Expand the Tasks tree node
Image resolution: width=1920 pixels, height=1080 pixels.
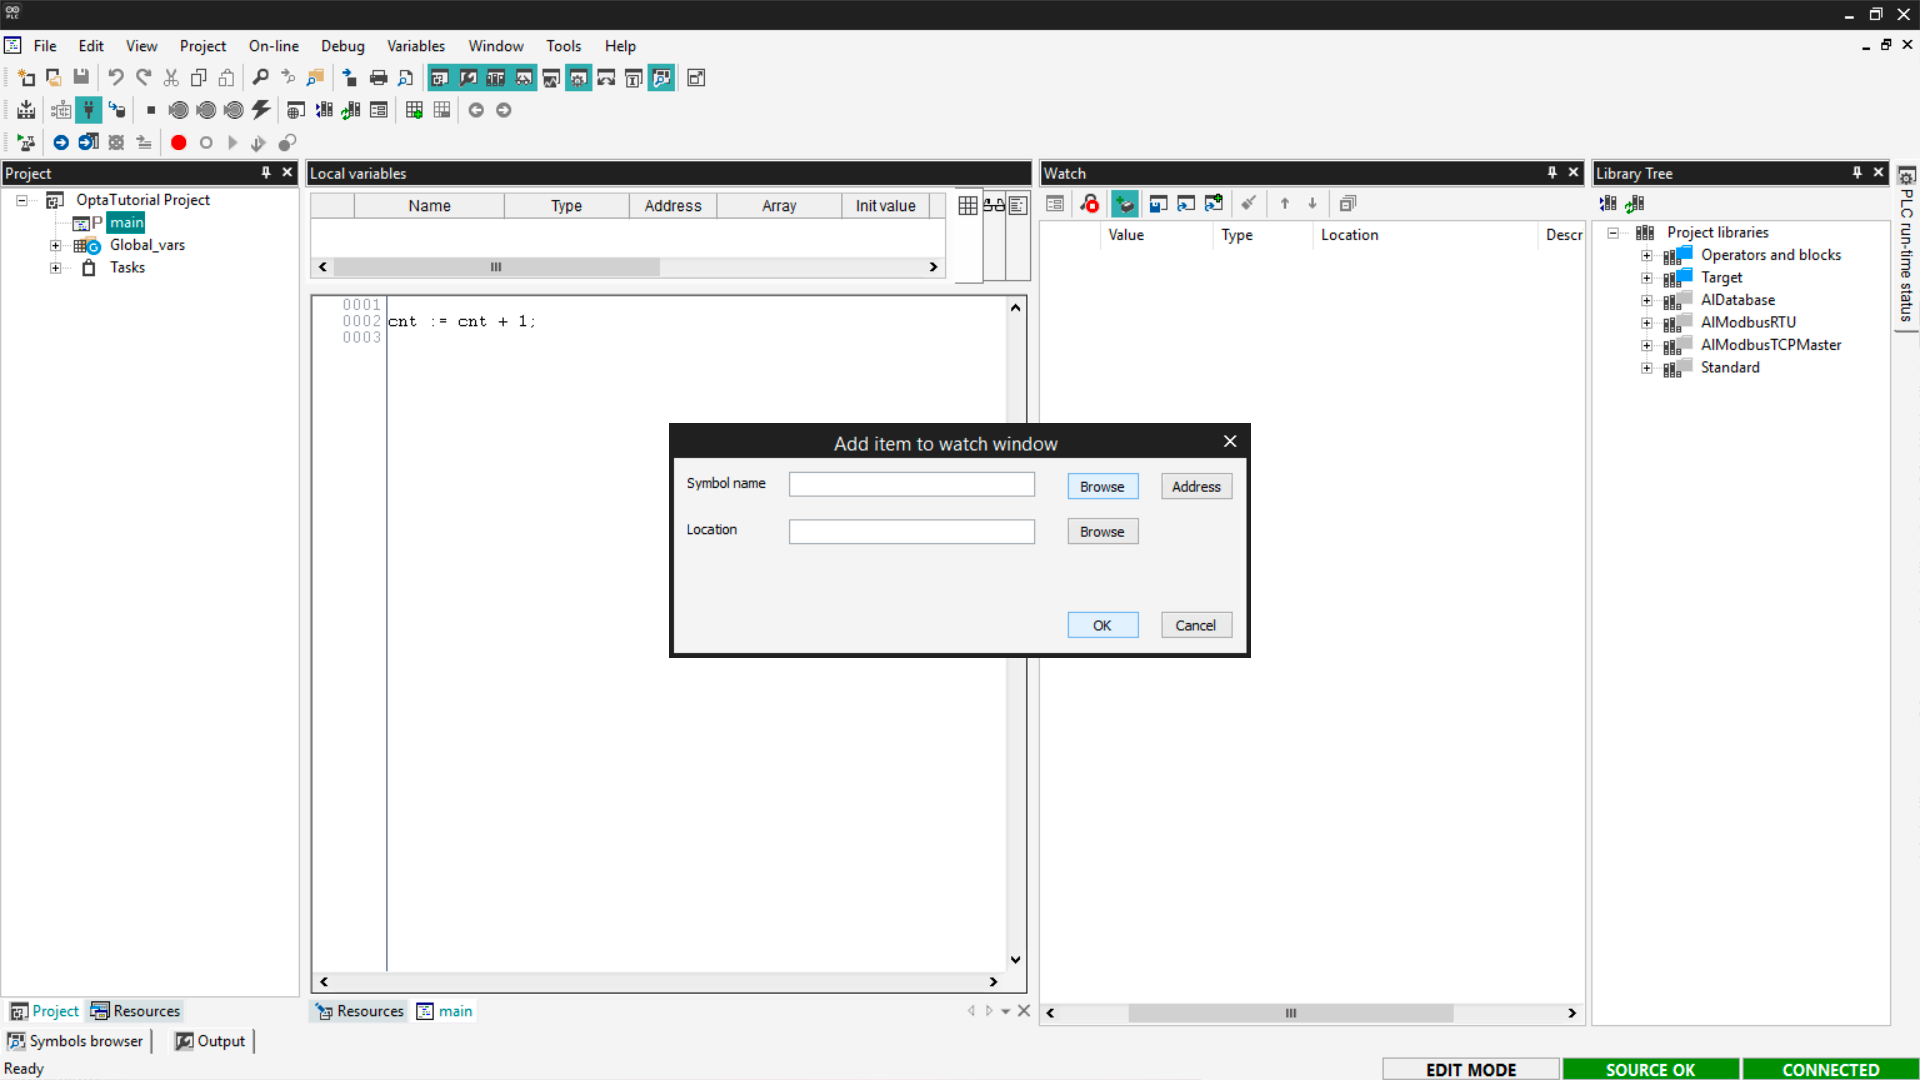tap(56, 268)
